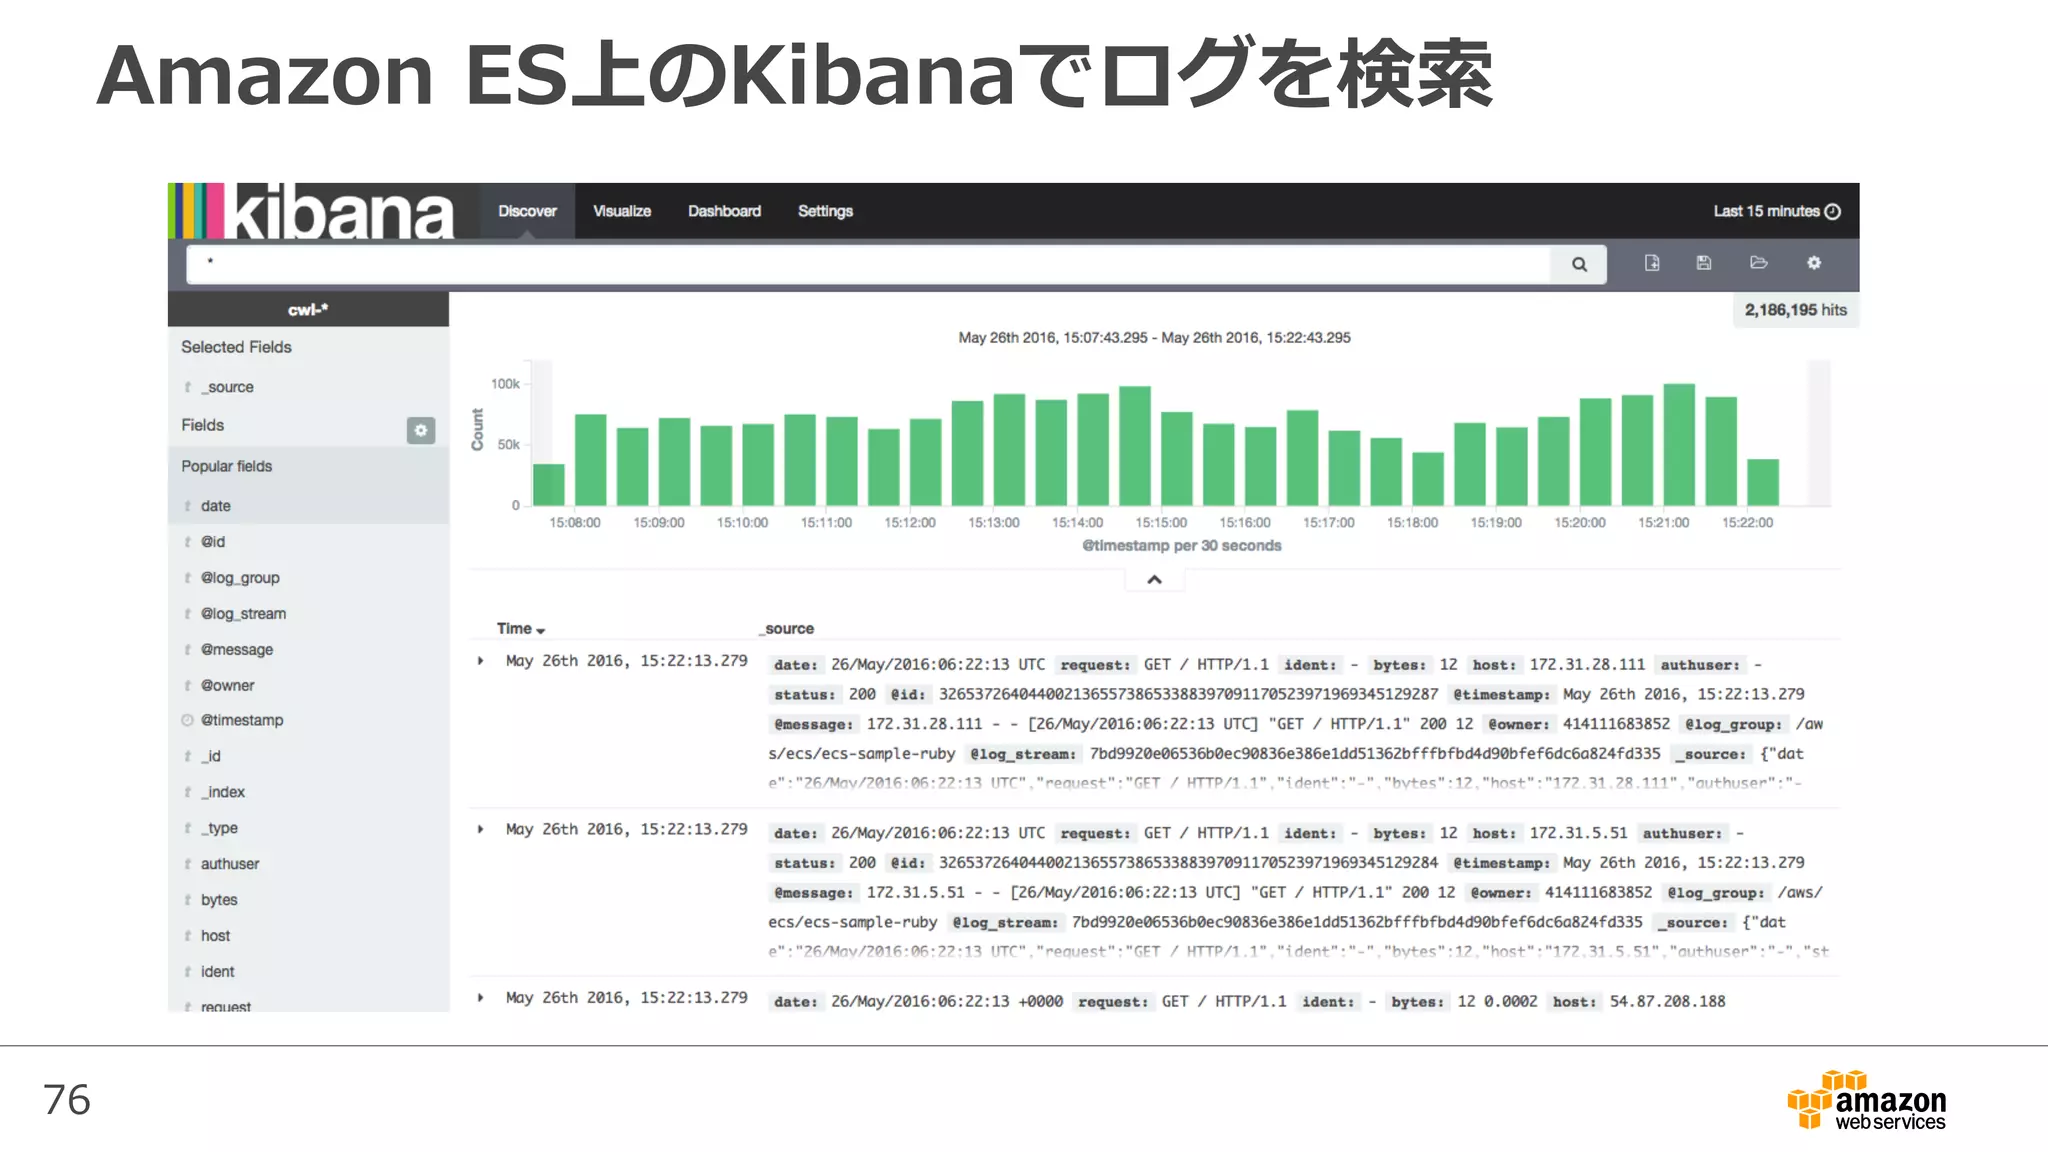Click the clock icon by Last 15 minutes
This screenshot has width=2048, height=1152.
[x=1833, y=211]
